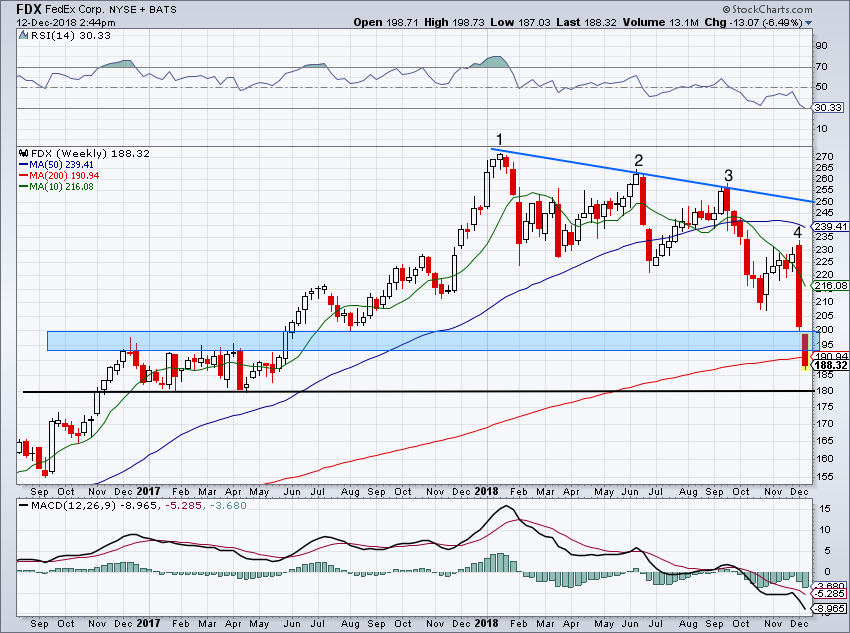The width and height of the screenshot is (850, 633).
Task: Click the Volume 13.1M value
Action: click(x=661, y=23)
